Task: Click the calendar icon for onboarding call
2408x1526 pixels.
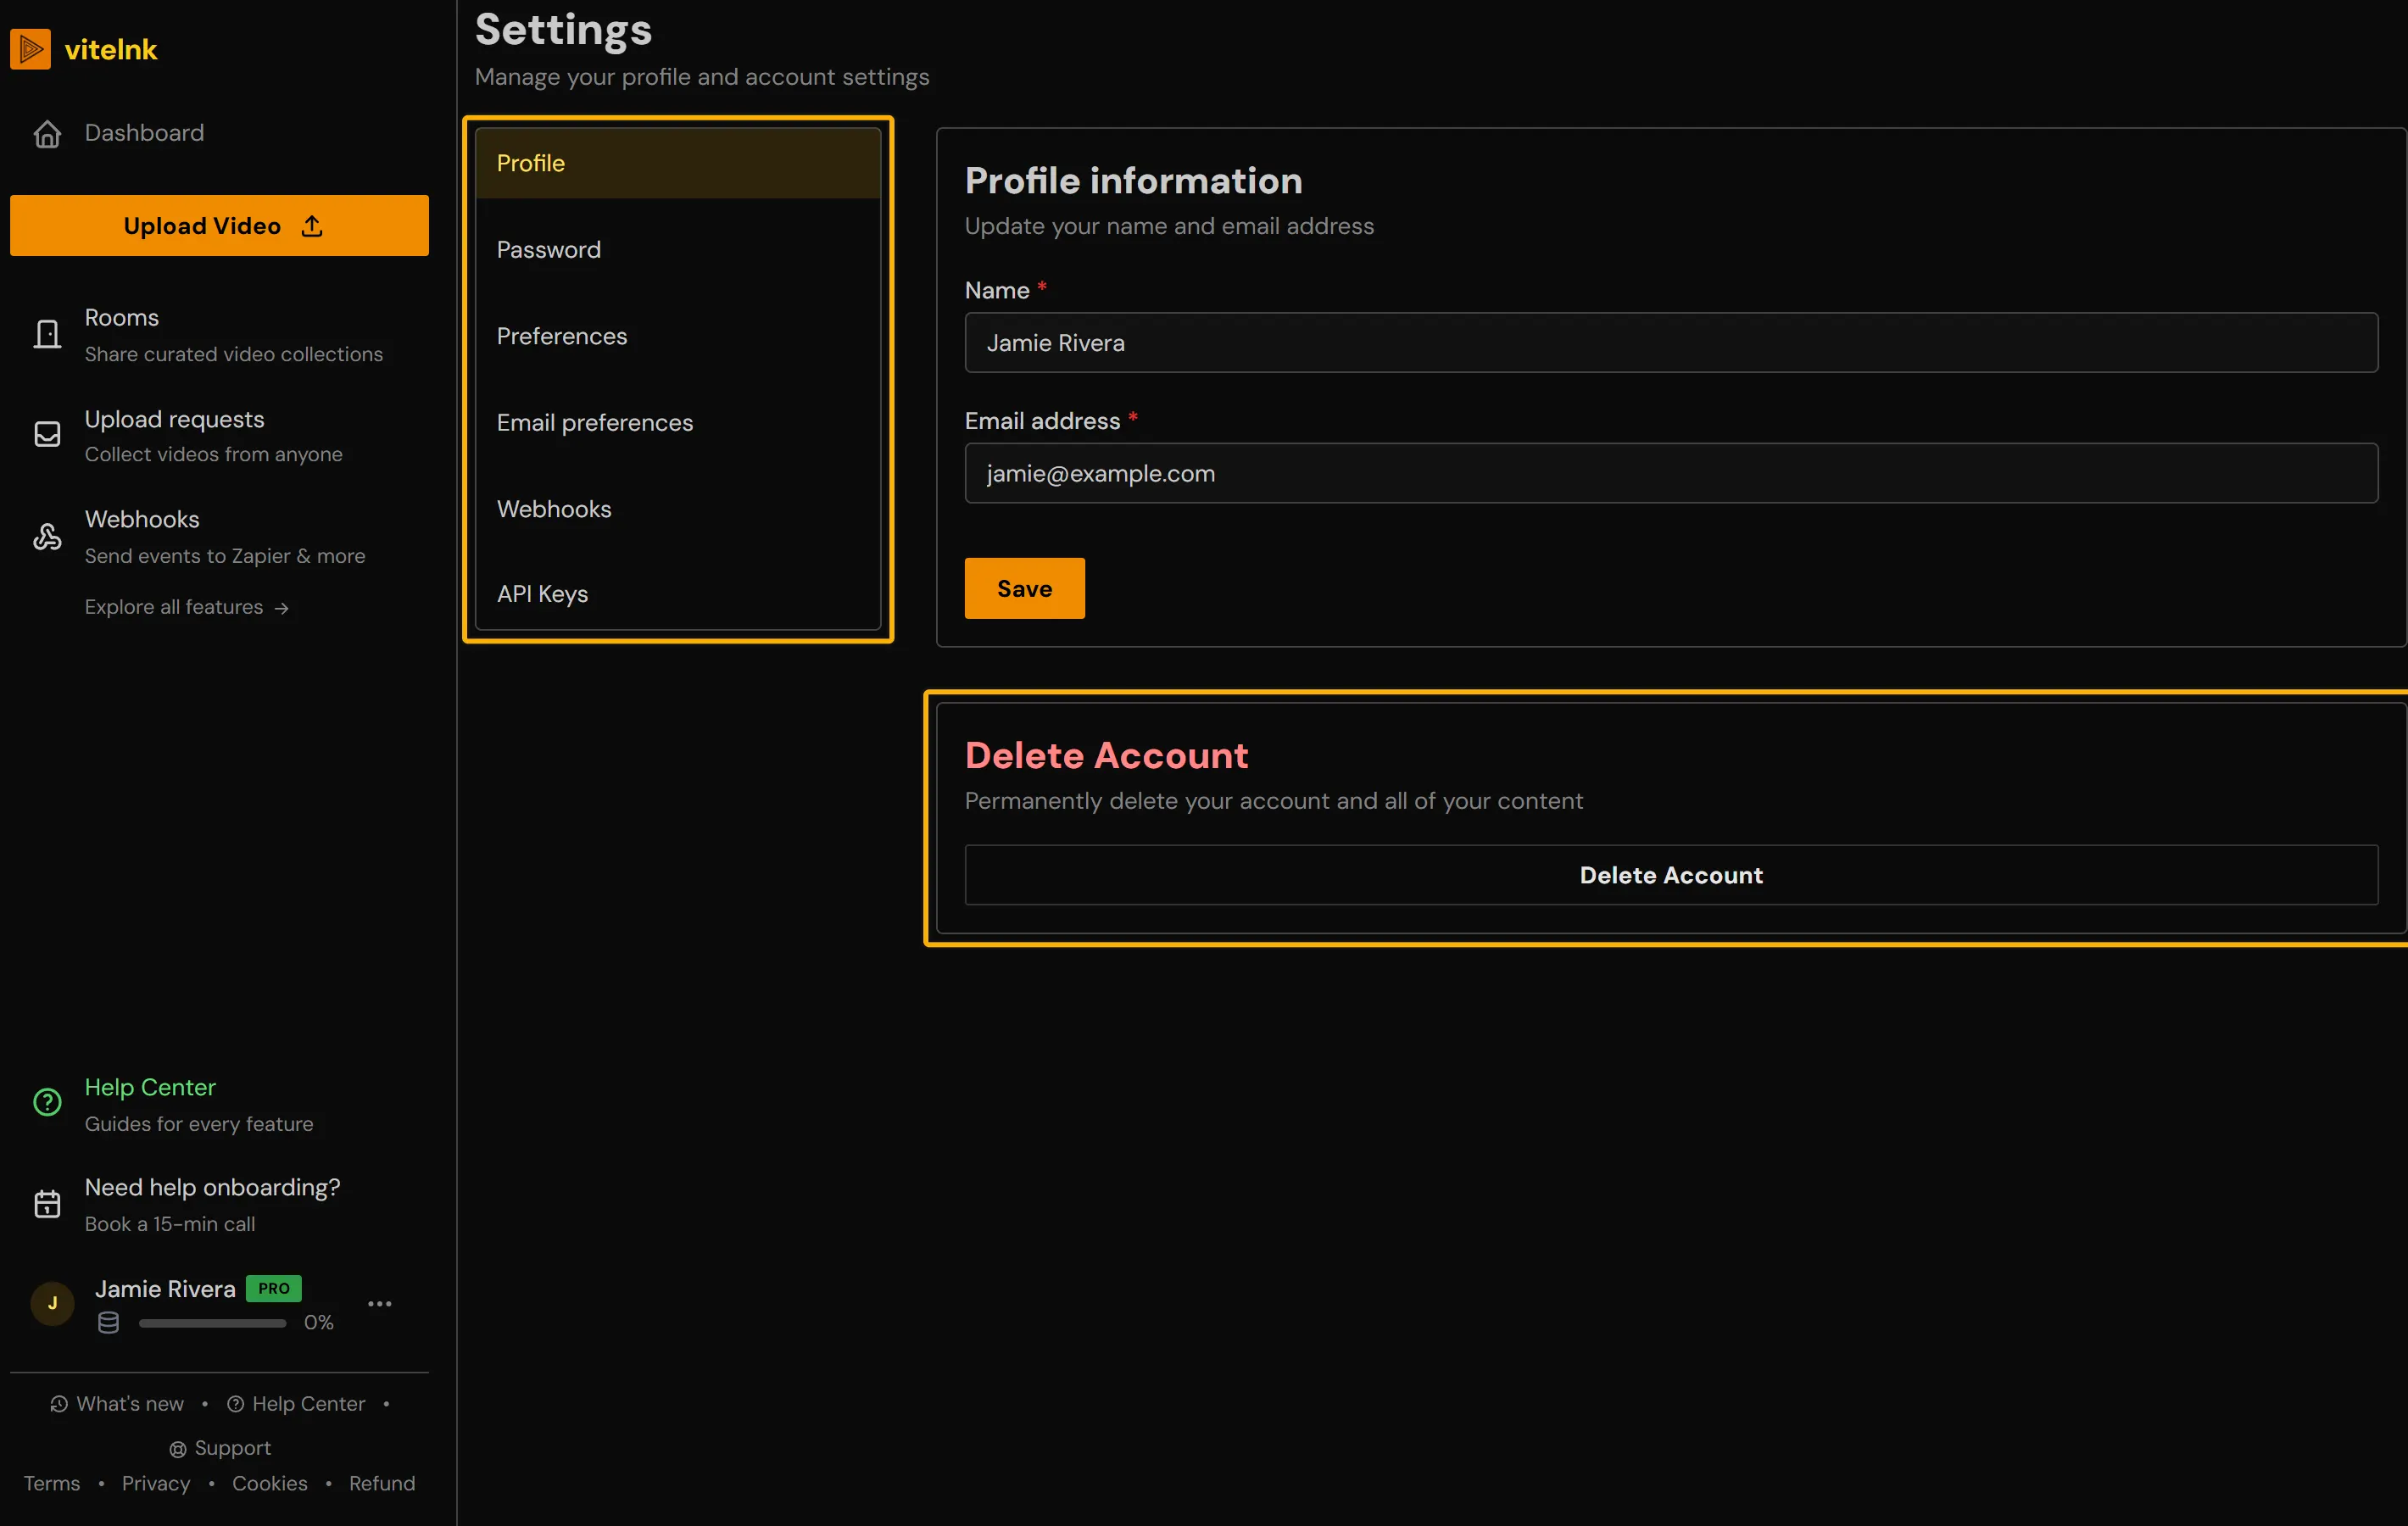Action: pyautogui.click(x=47, y=1203)
